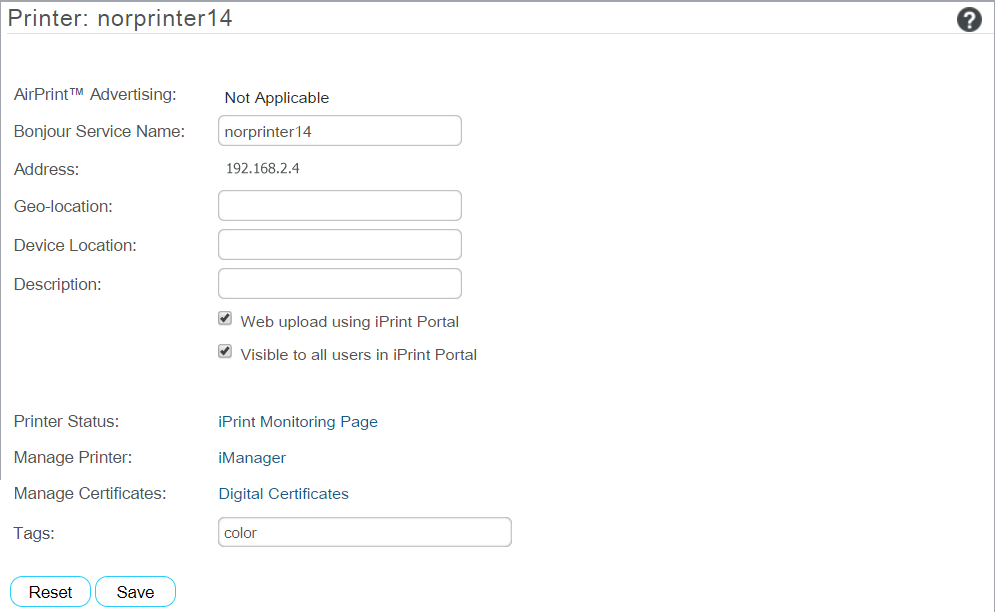Open the iPrint Monitoring Page link
The height and width of the screenshot is (612, 995).
(298, 422)
